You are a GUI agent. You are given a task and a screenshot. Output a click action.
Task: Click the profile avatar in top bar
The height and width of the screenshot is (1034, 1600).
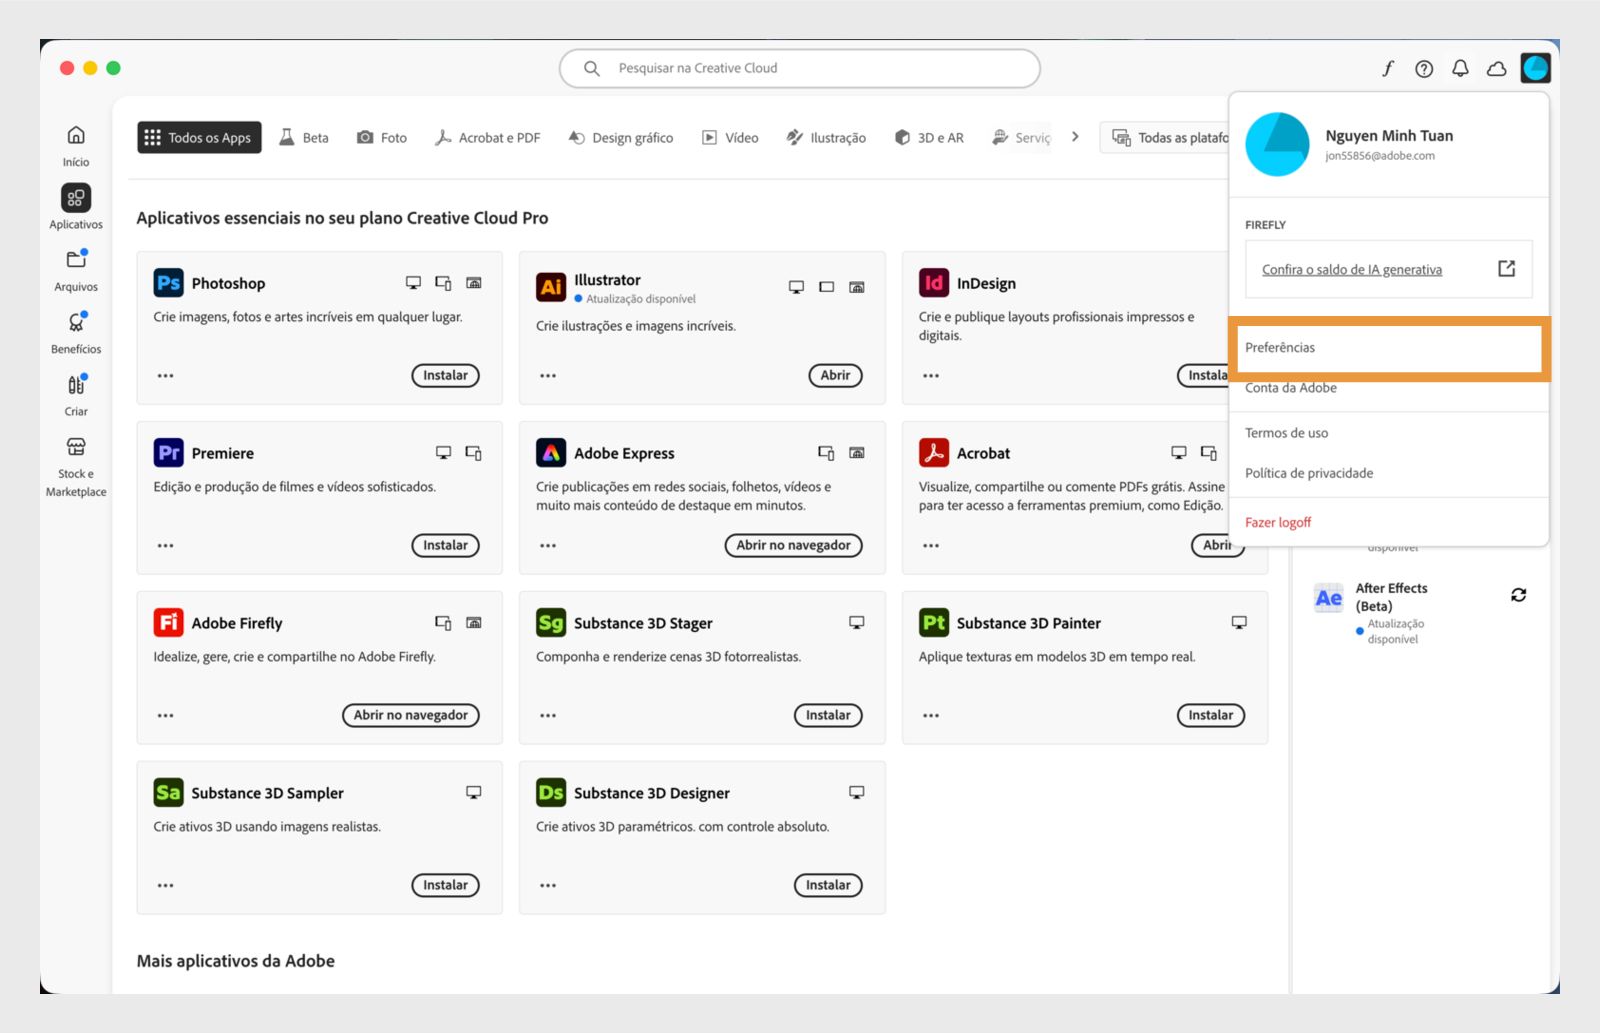tap(1535, 68)
